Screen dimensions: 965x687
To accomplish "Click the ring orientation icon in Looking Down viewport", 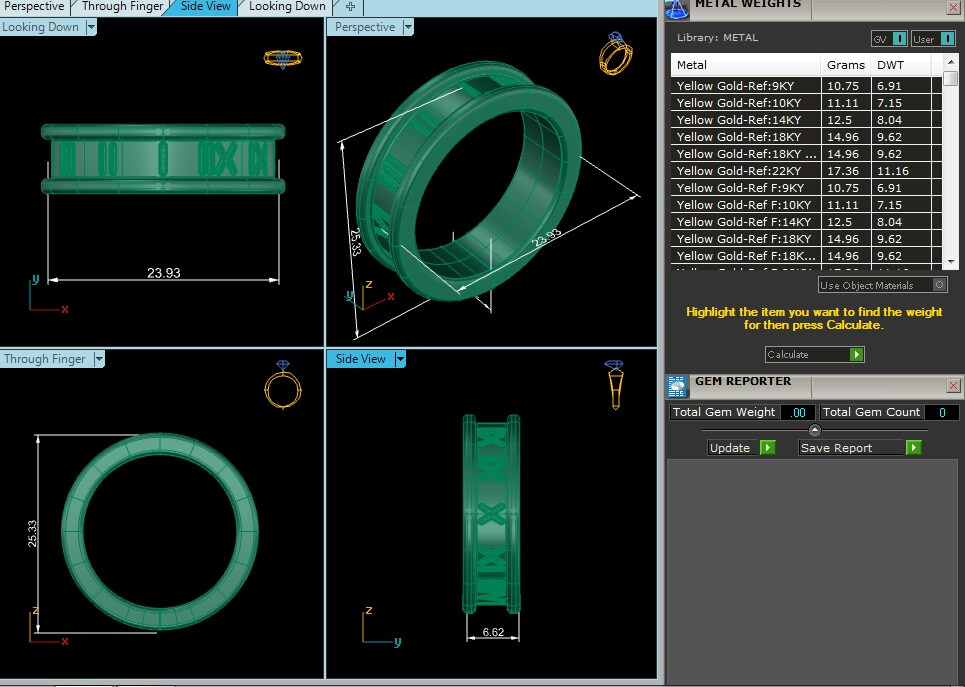I will (x=282, y=58).
